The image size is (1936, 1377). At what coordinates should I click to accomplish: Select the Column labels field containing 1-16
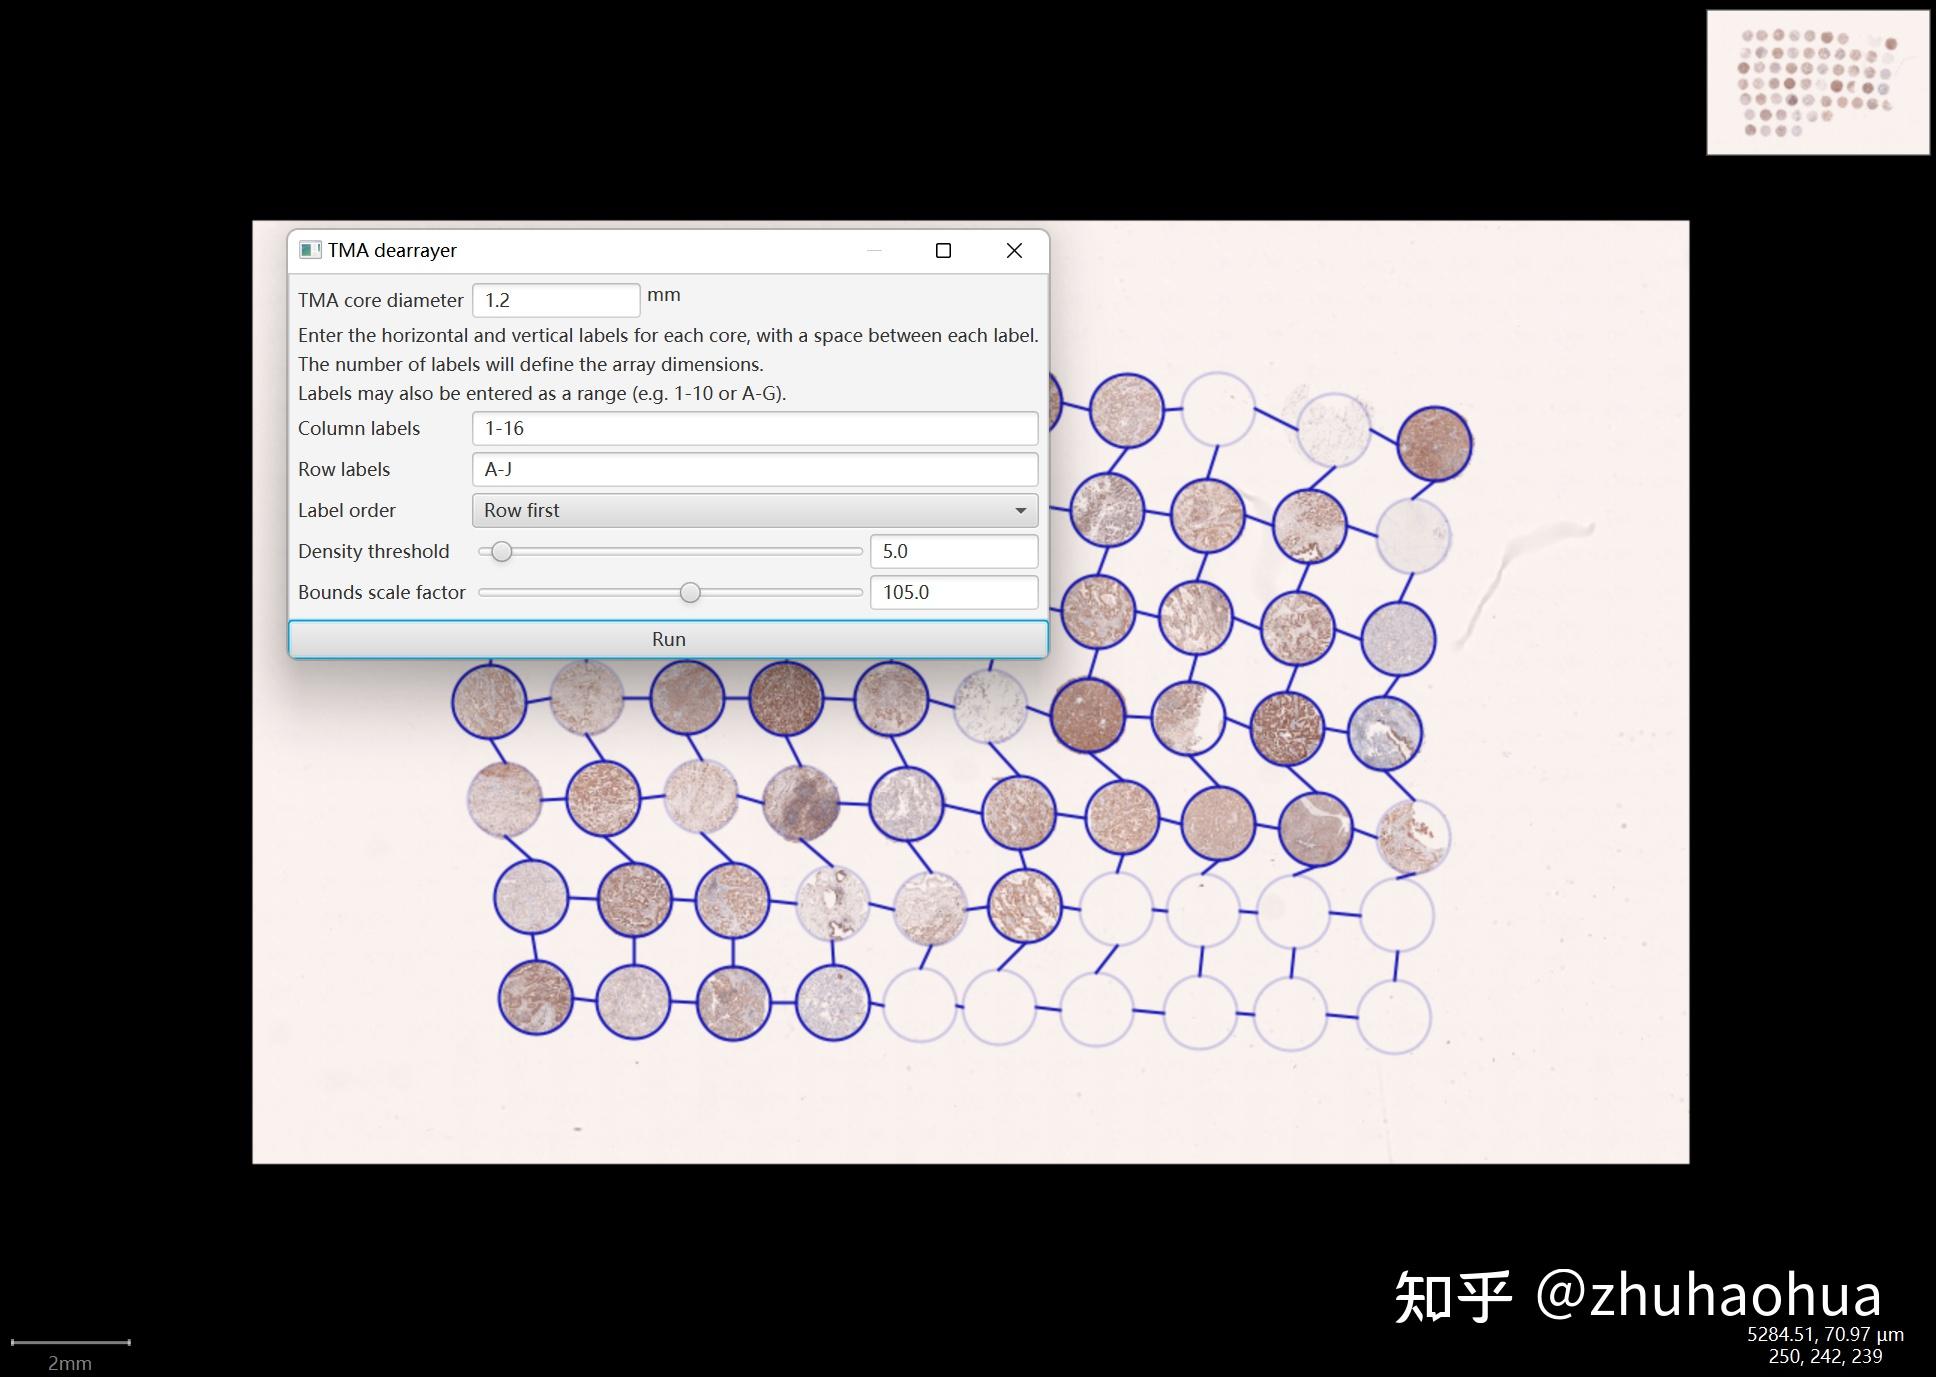point(755,428)
